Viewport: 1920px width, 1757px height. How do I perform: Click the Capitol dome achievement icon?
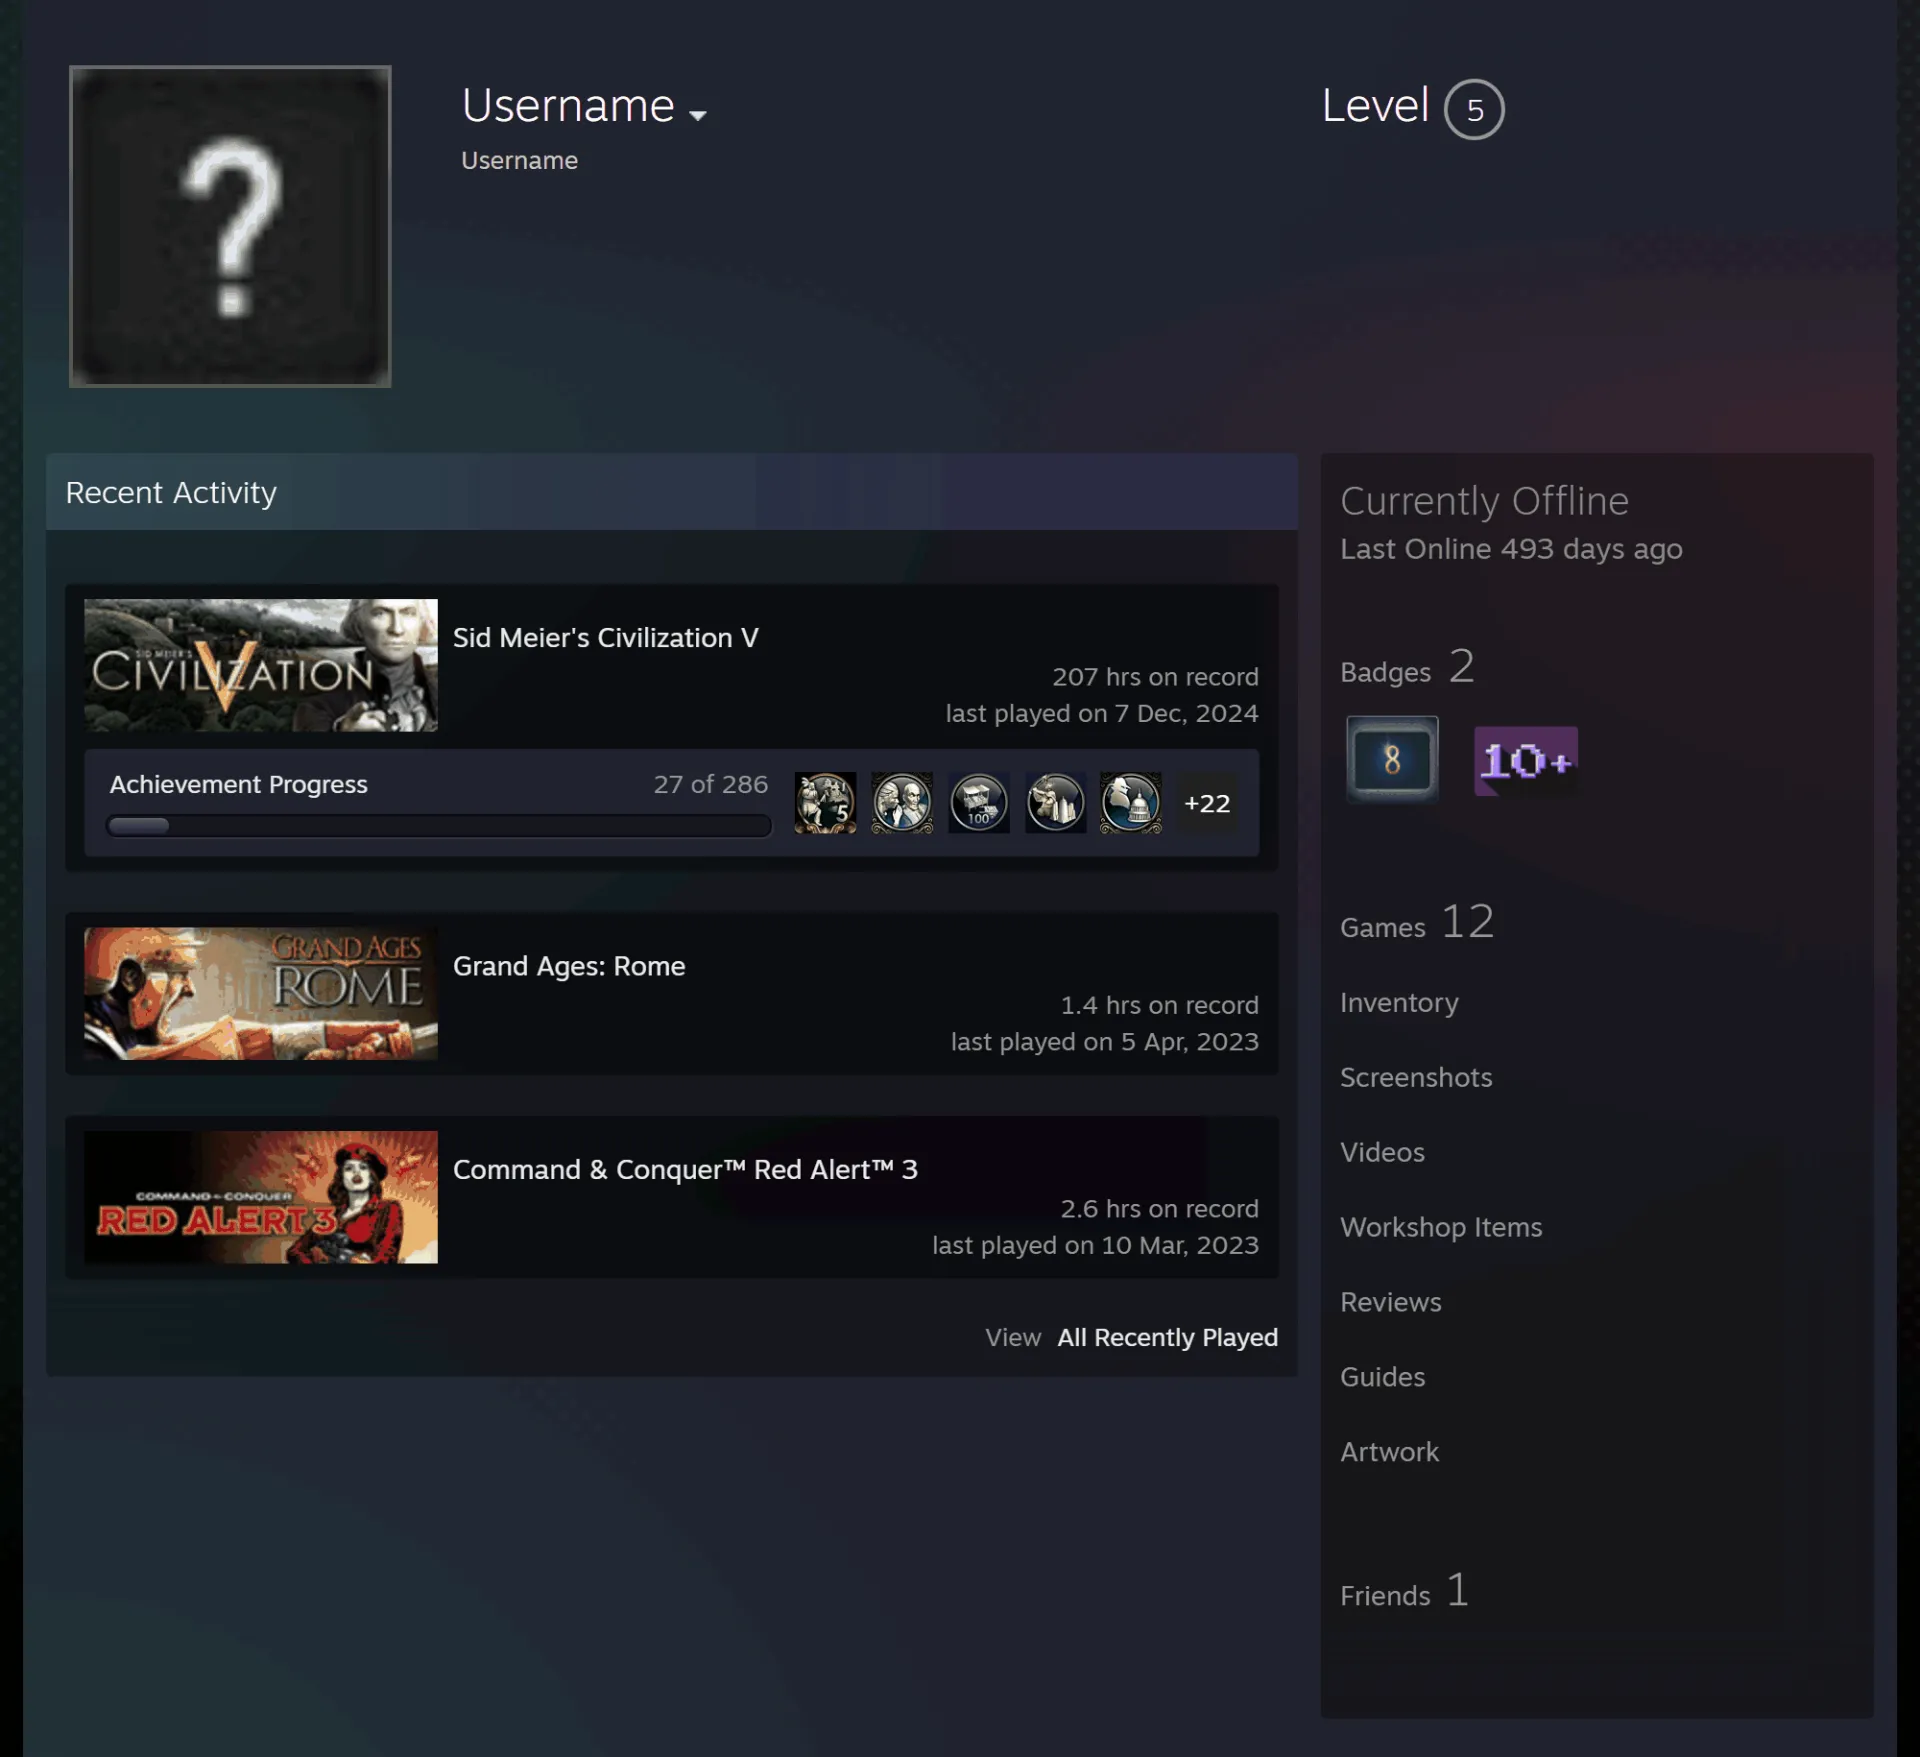pyautogui.click(x=1131, y=803)
